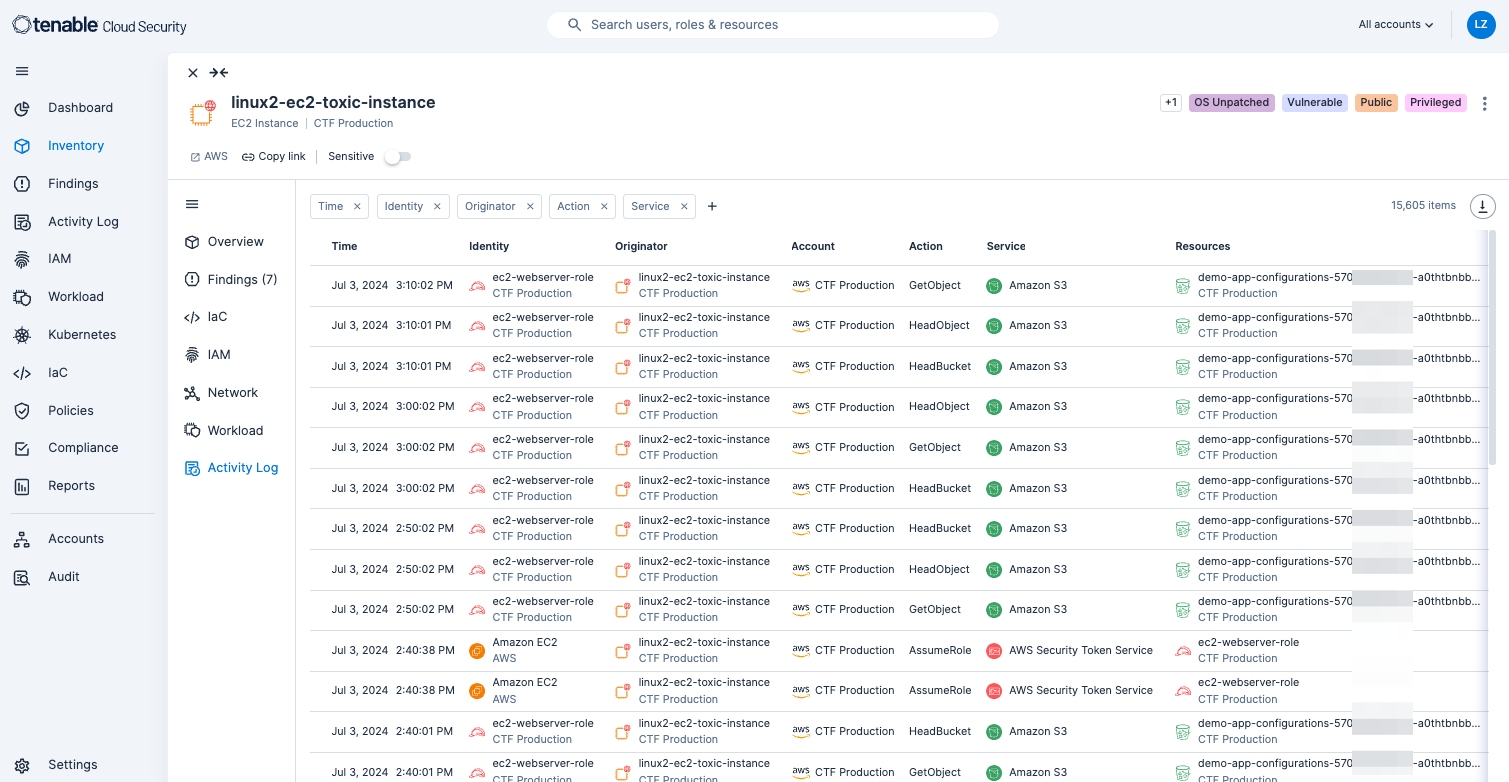Click the Vulnerable label
The image size is (1509, 782).
point(1315,103)
